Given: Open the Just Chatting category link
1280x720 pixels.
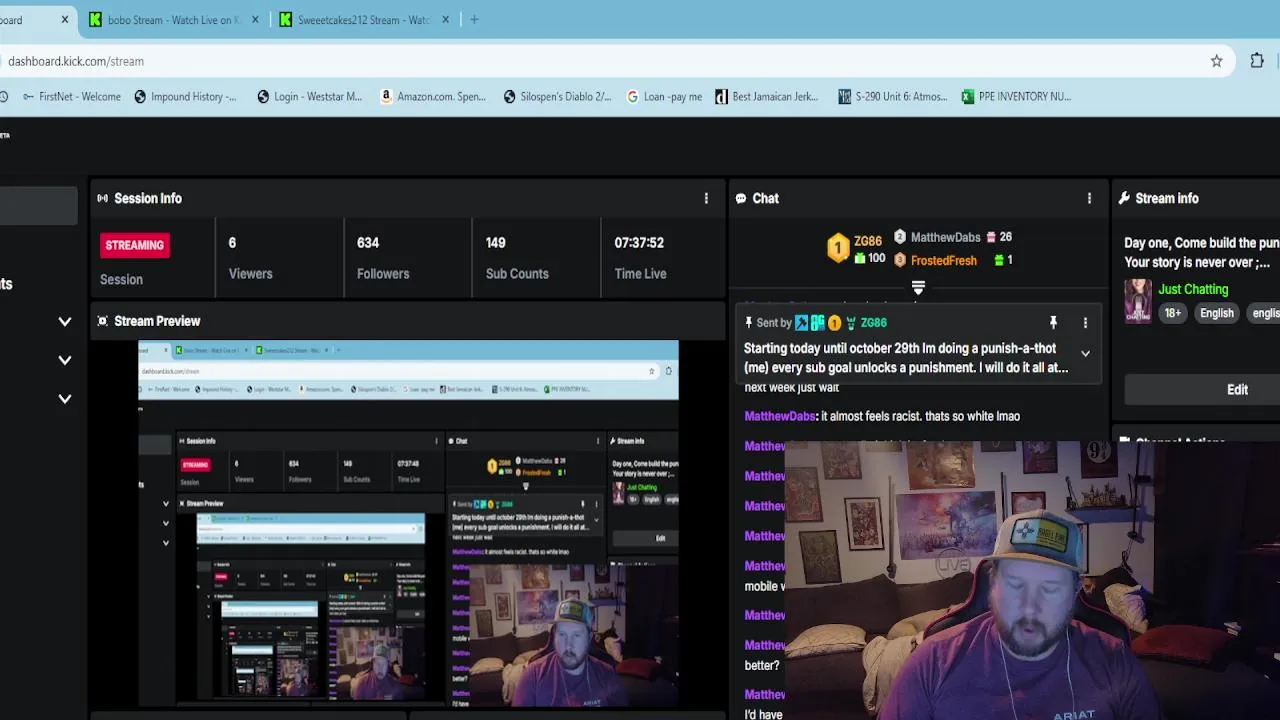Looking at the screenshot, I should coord(1193,289).
